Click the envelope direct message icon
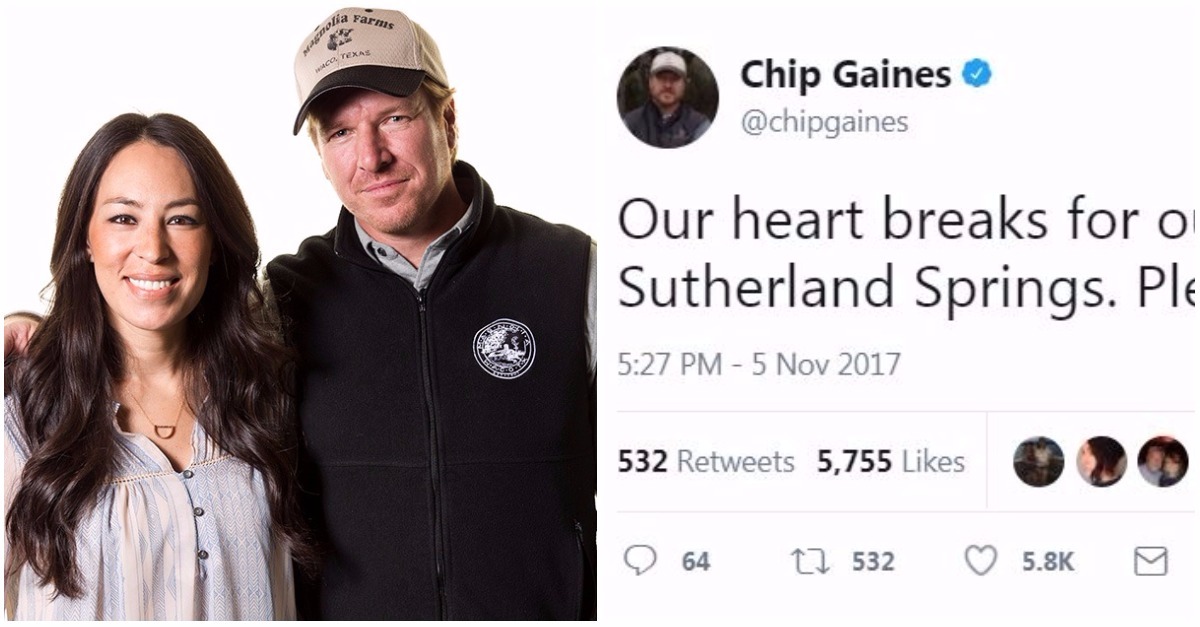1200x627 pixels. click(x=1151, y=562)
